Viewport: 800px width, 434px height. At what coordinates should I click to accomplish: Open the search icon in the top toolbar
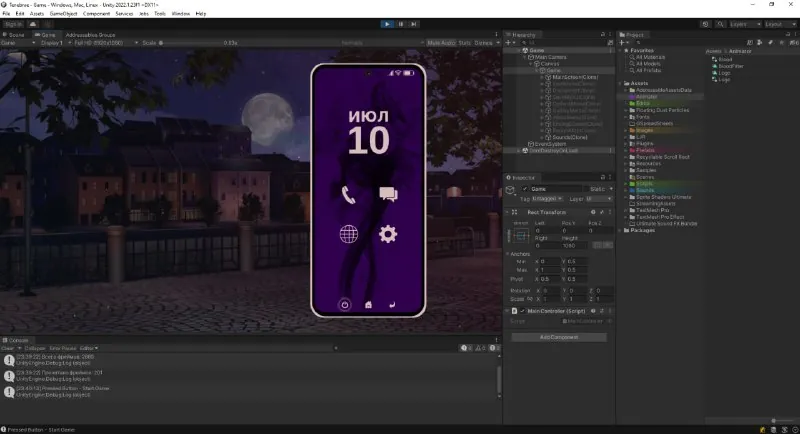720,24
